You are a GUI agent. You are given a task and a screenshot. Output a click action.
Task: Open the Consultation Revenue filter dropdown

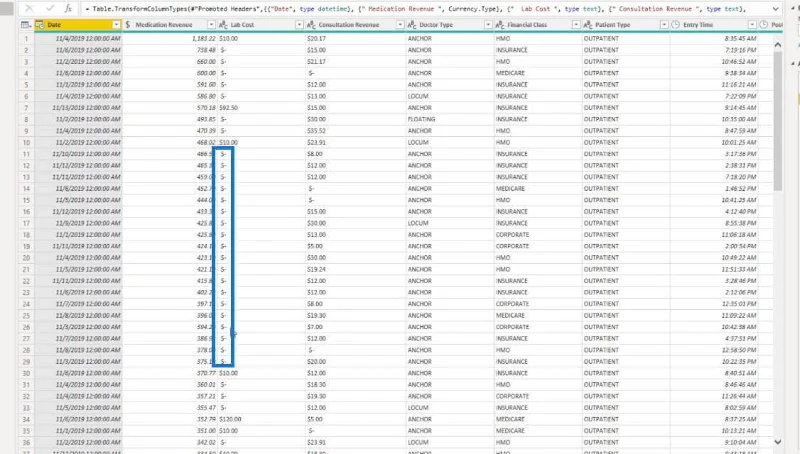[400, 24]
